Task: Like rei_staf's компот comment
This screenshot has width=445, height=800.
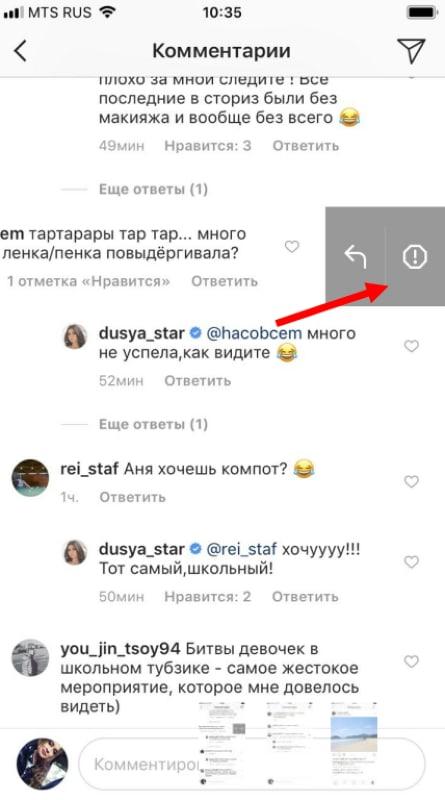Action: (411, 481)
